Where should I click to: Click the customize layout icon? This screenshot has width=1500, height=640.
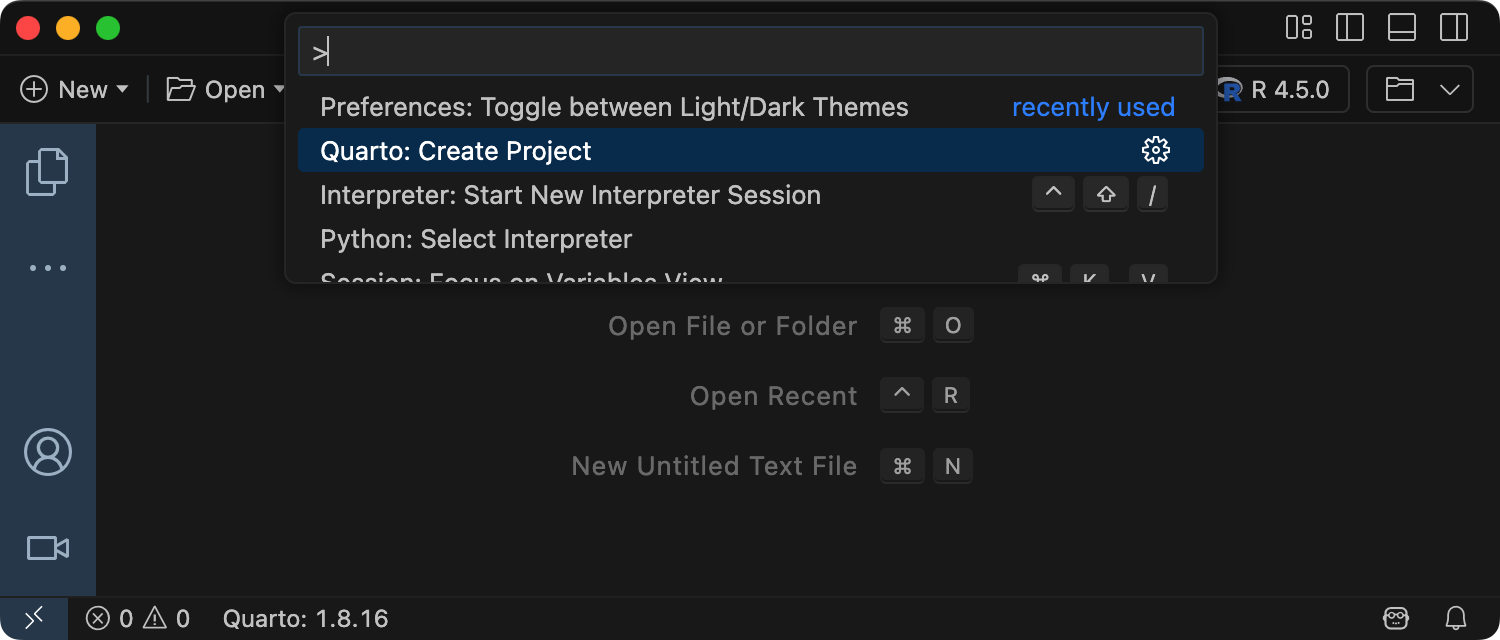[x=1299, y=28]
